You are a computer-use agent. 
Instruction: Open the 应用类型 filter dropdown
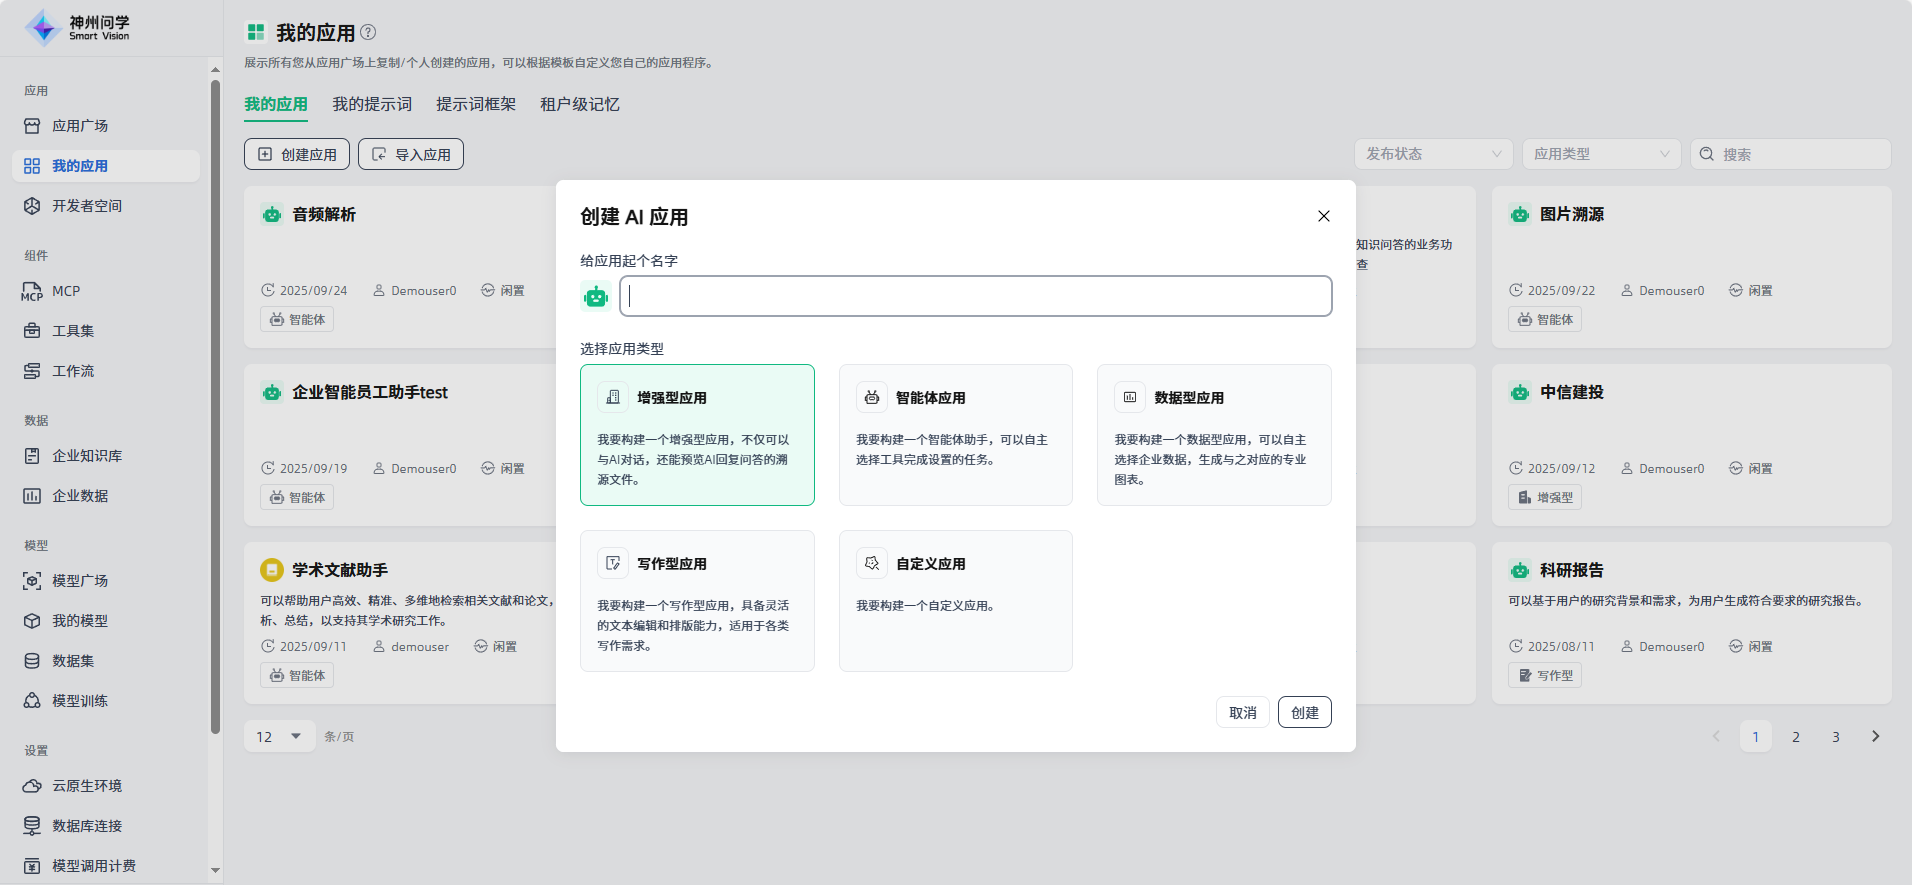click(x=1601, y=154)
